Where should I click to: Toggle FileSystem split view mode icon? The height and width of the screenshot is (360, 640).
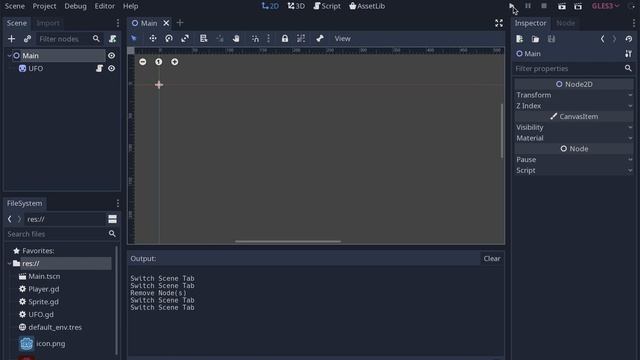(112, 219)
